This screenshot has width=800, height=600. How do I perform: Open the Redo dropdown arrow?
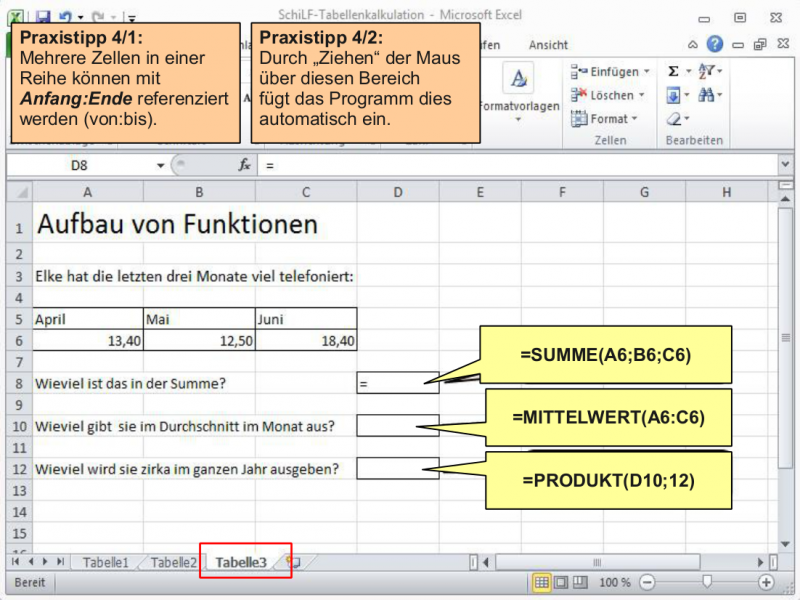[113, 17]
